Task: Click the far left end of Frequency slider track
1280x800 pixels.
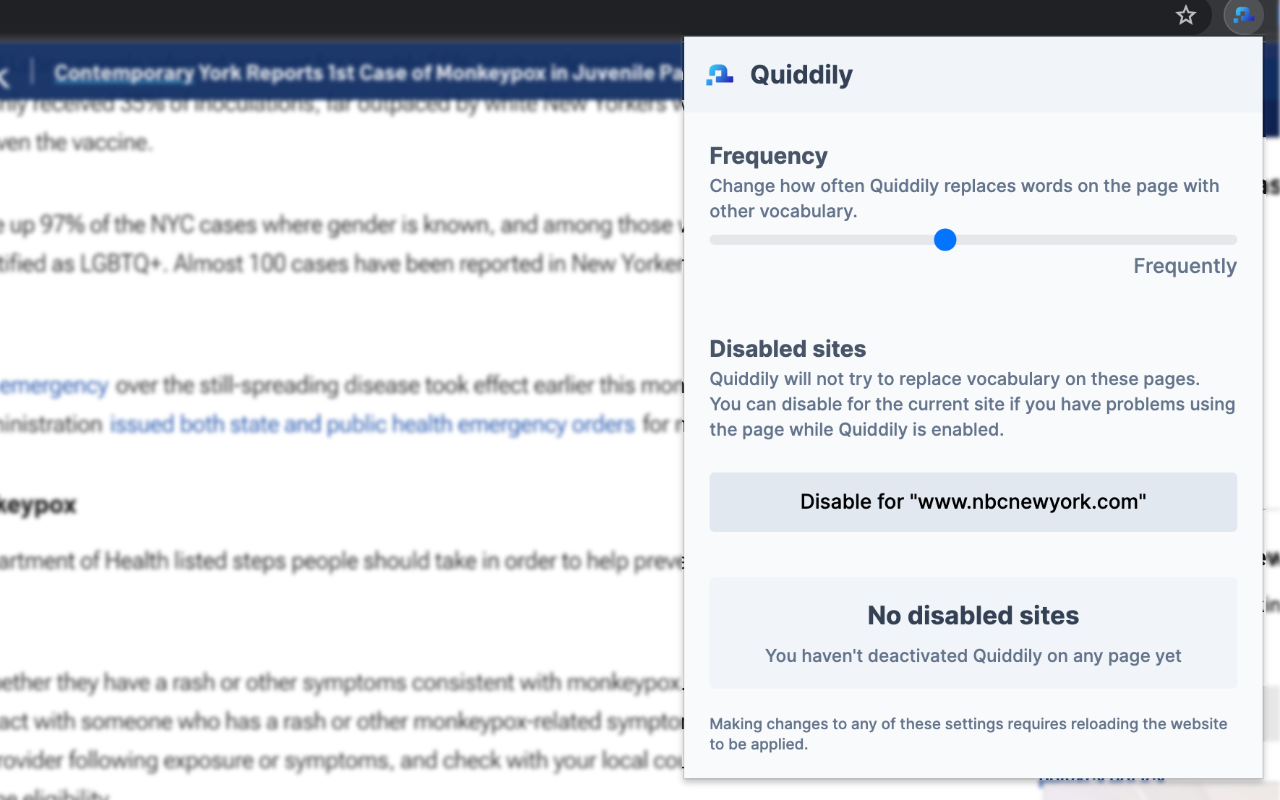Action: (713, 240)
